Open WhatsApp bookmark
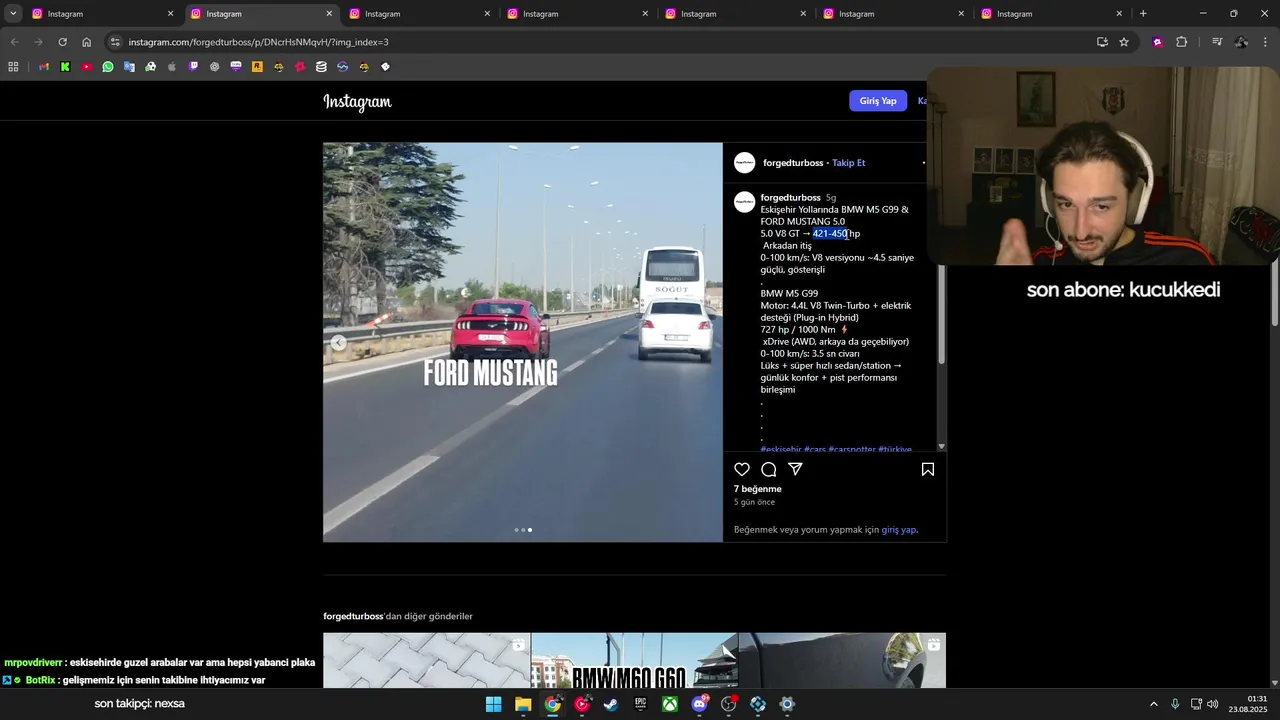 (x=108, y=67)
